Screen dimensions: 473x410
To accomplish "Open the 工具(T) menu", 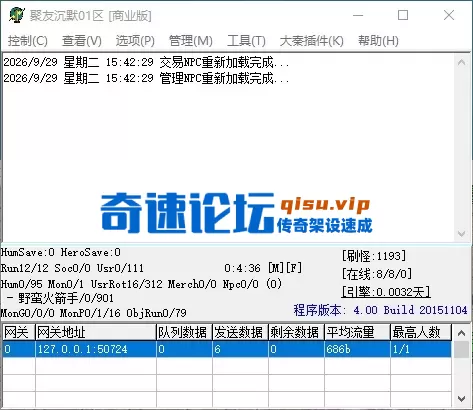I will point(246,41).
